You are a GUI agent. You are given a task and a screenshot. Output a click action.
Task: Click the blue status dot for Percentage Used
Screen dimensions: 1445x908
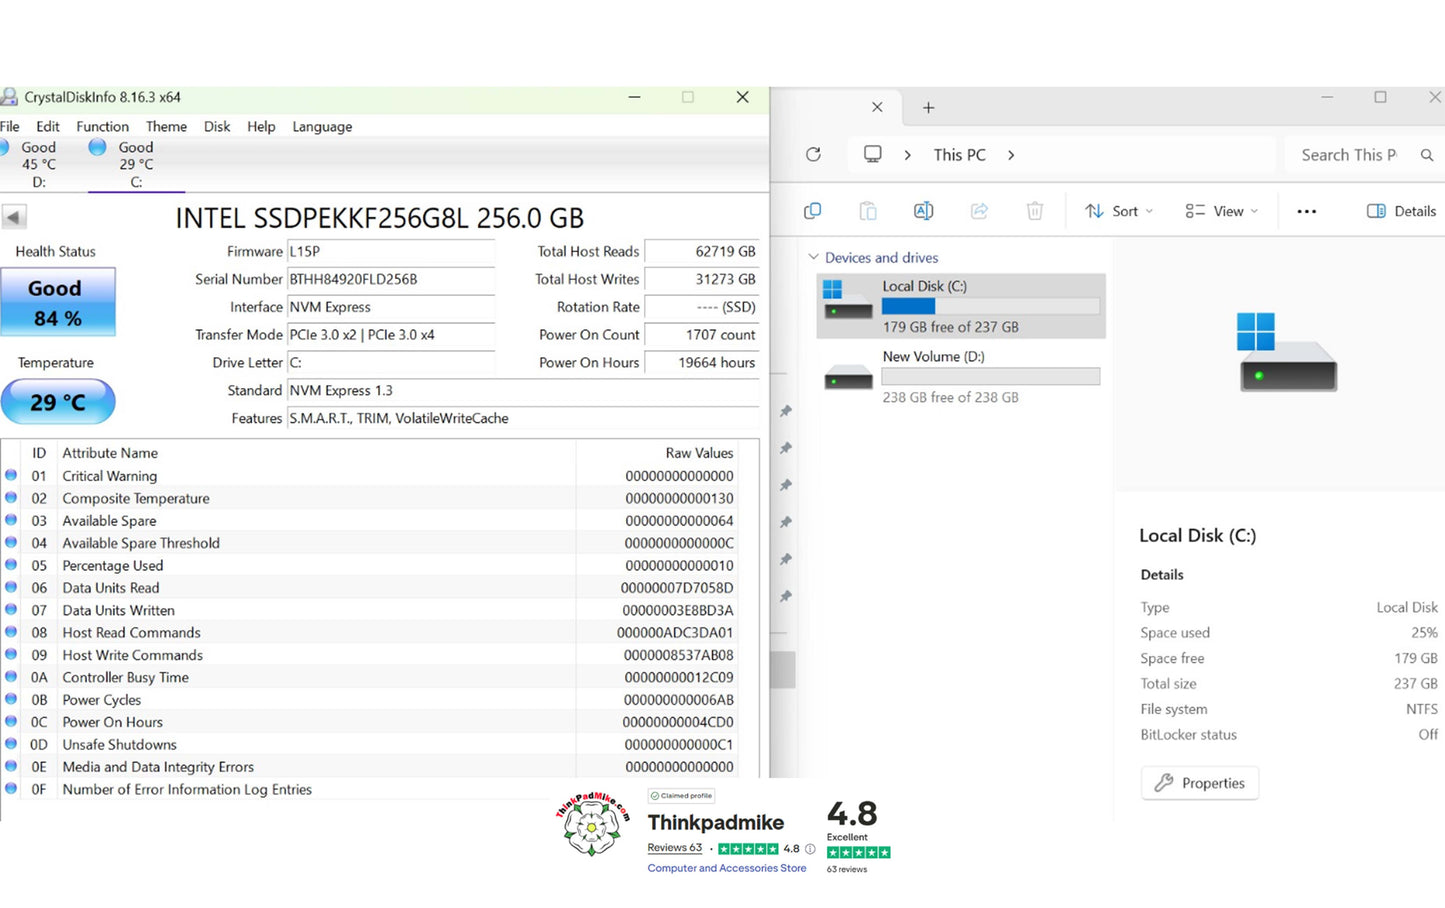11,564
